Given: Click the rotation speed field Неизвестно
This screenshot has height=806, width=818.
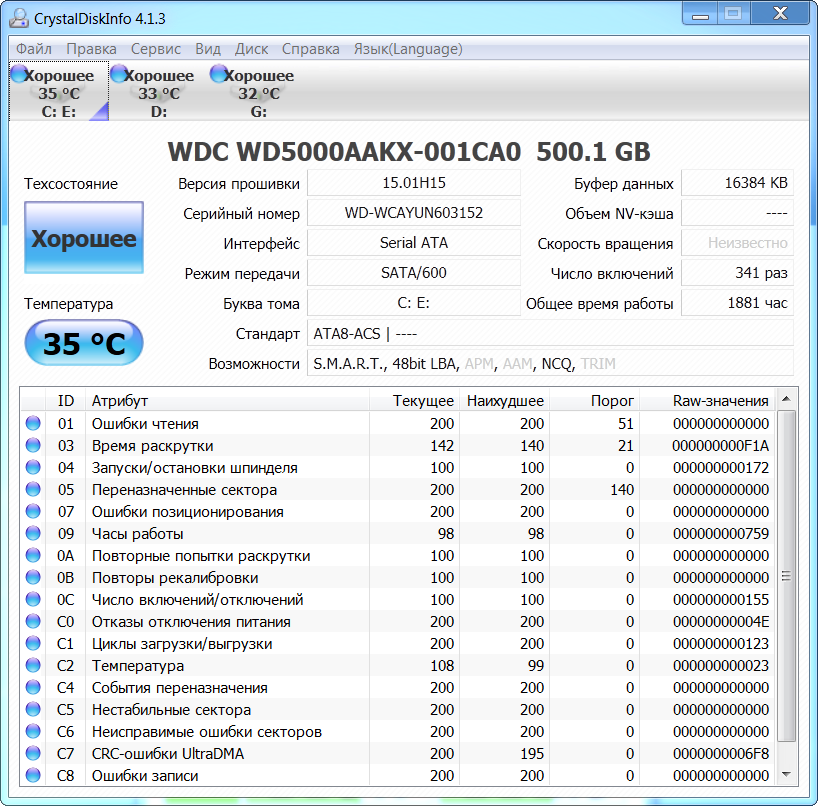Looking at the screenshot, I should (737, 243).
